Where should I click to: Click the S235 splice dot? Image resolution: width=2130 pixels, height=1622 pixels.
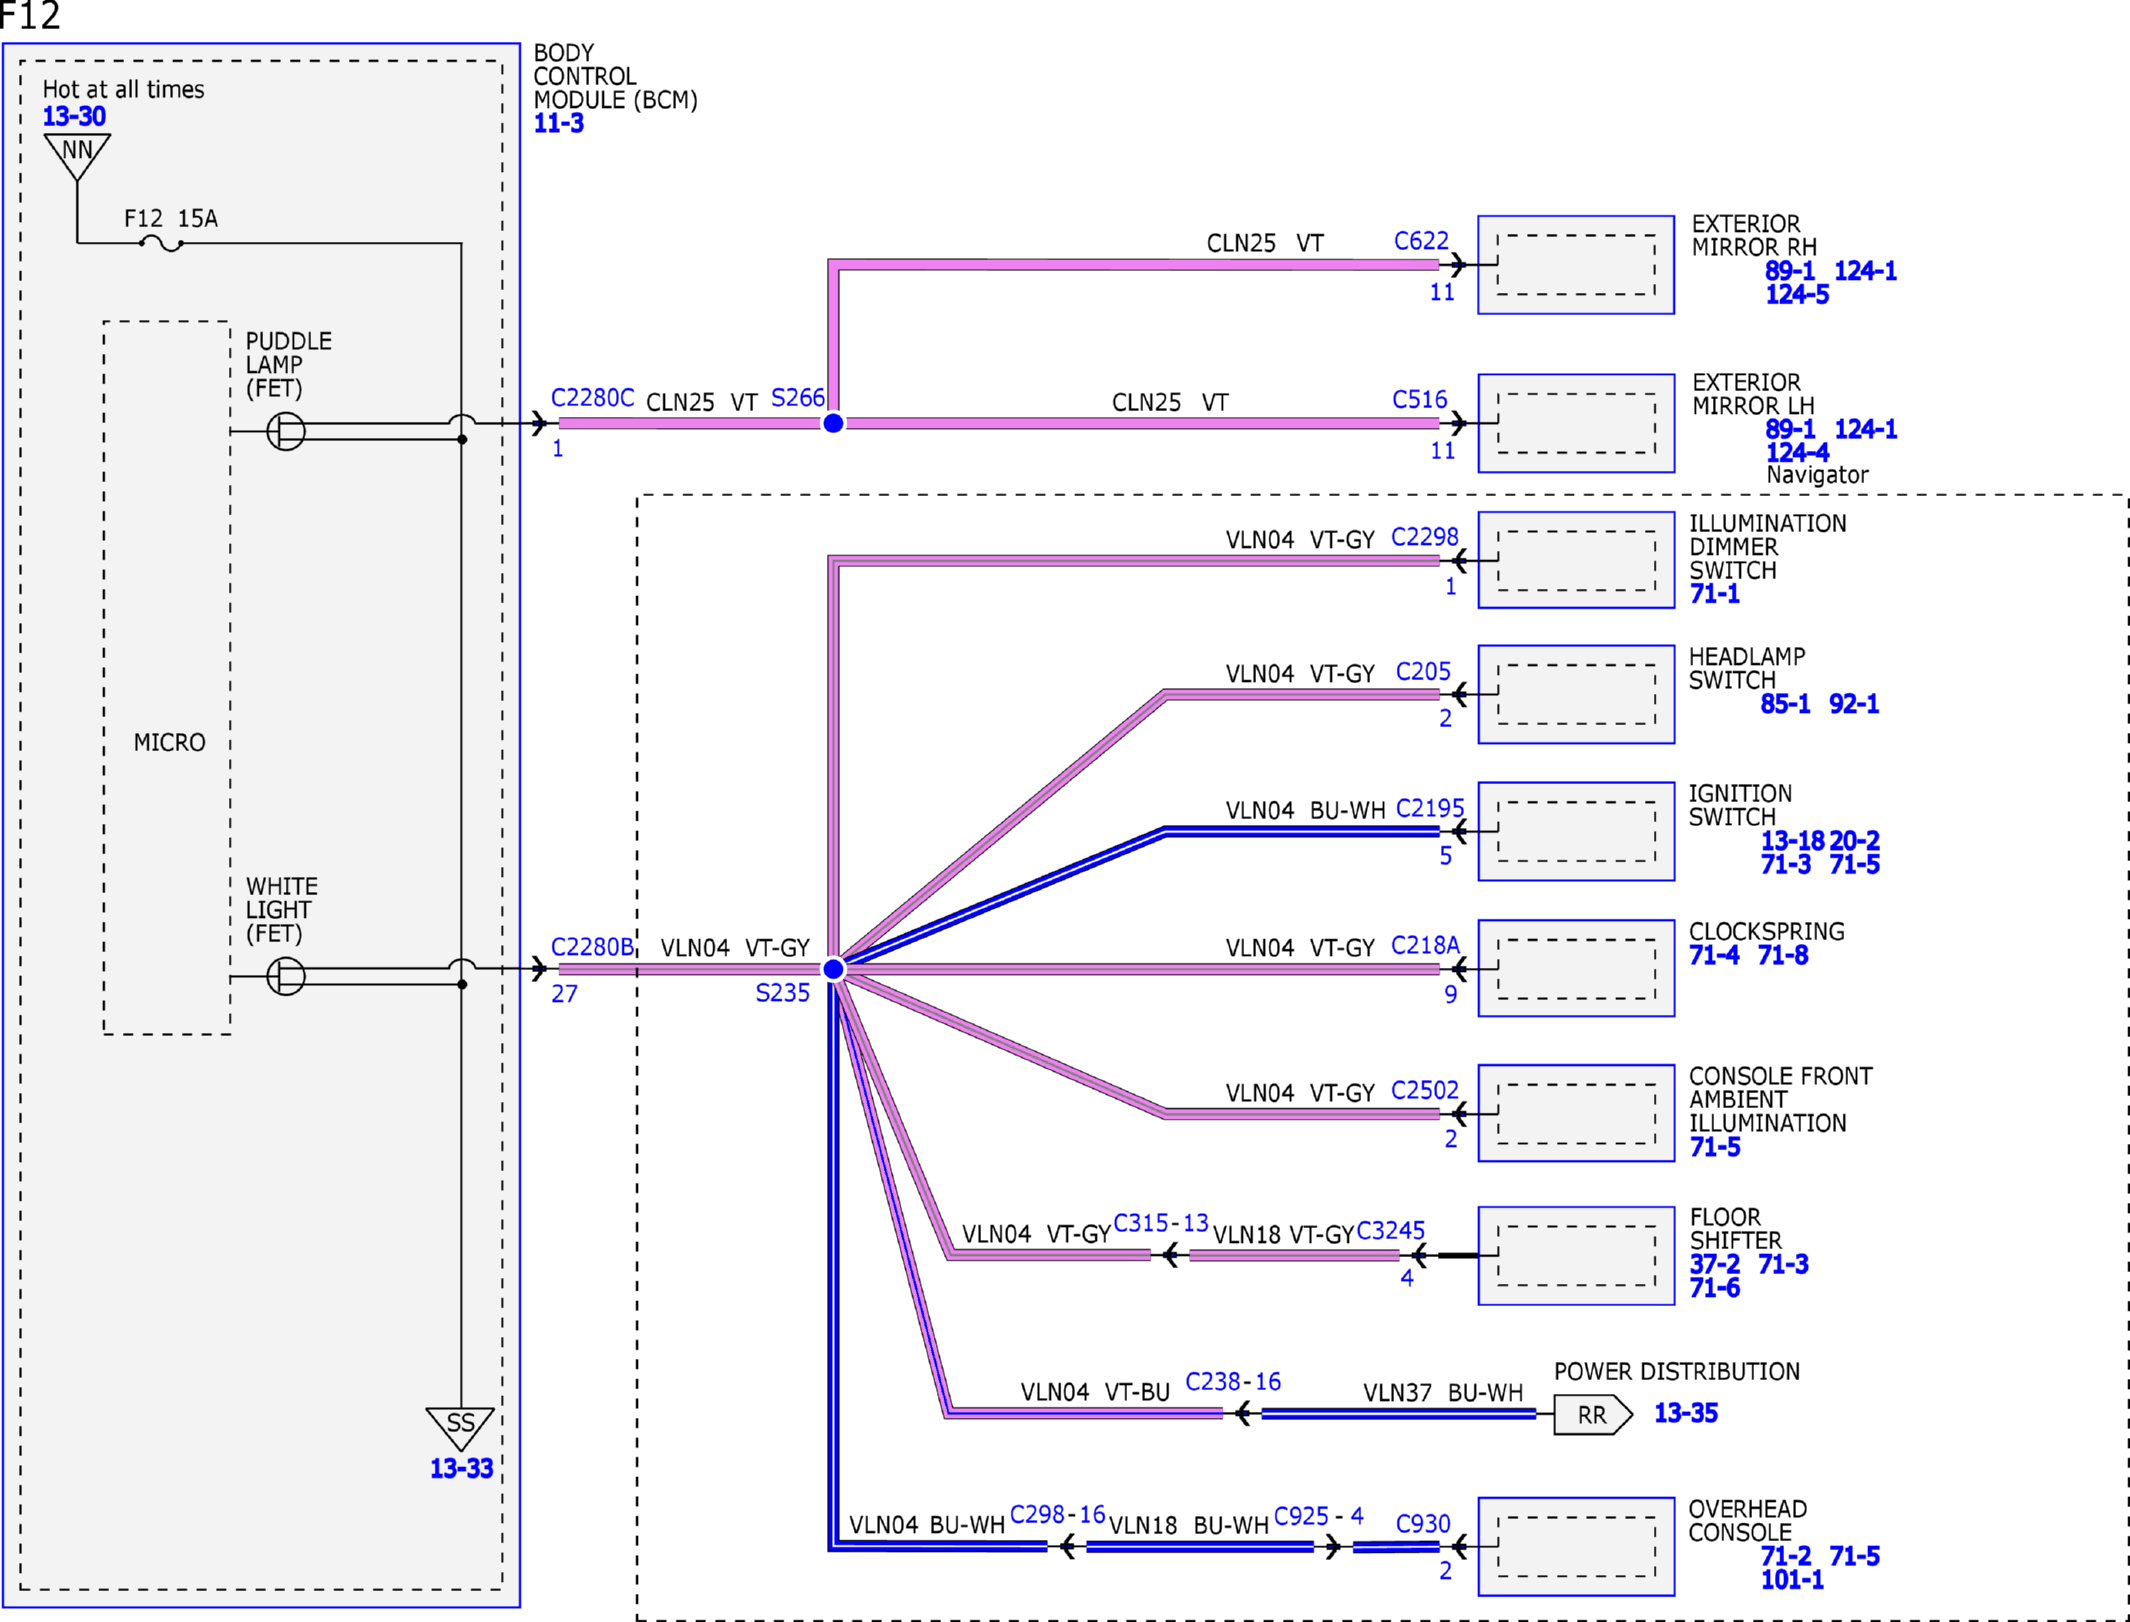pyautogui.click(x=833, y=969)
